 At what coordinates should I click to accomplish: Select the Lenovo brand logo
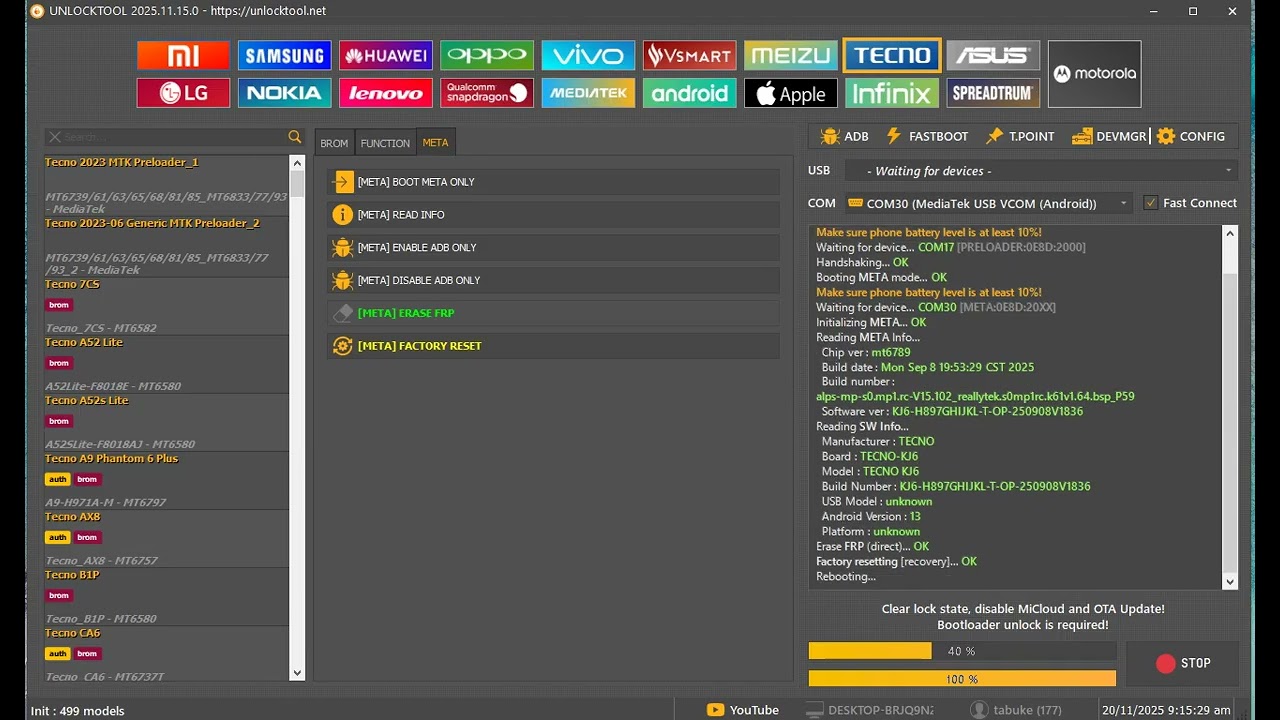click(x=385, y=94)
